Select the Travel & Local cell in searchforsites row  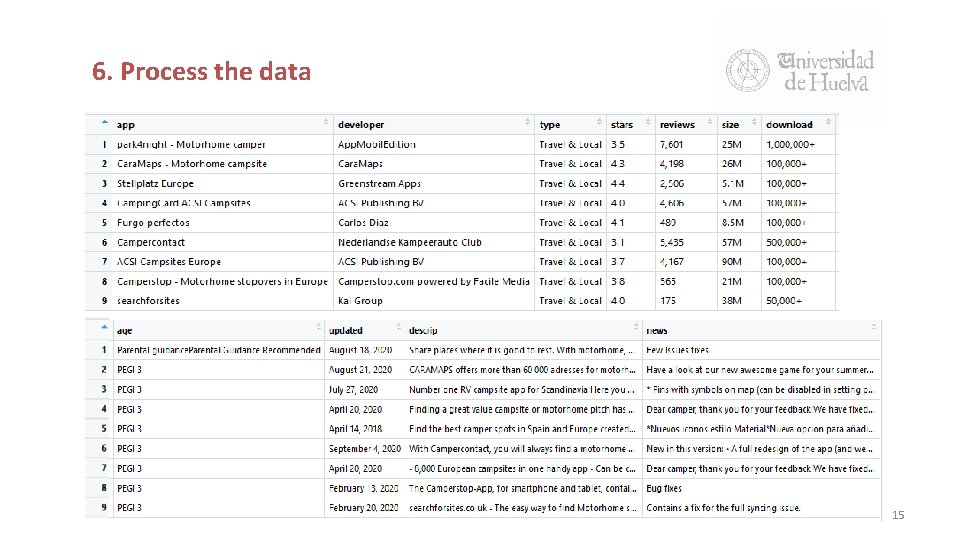pos(571,301)
